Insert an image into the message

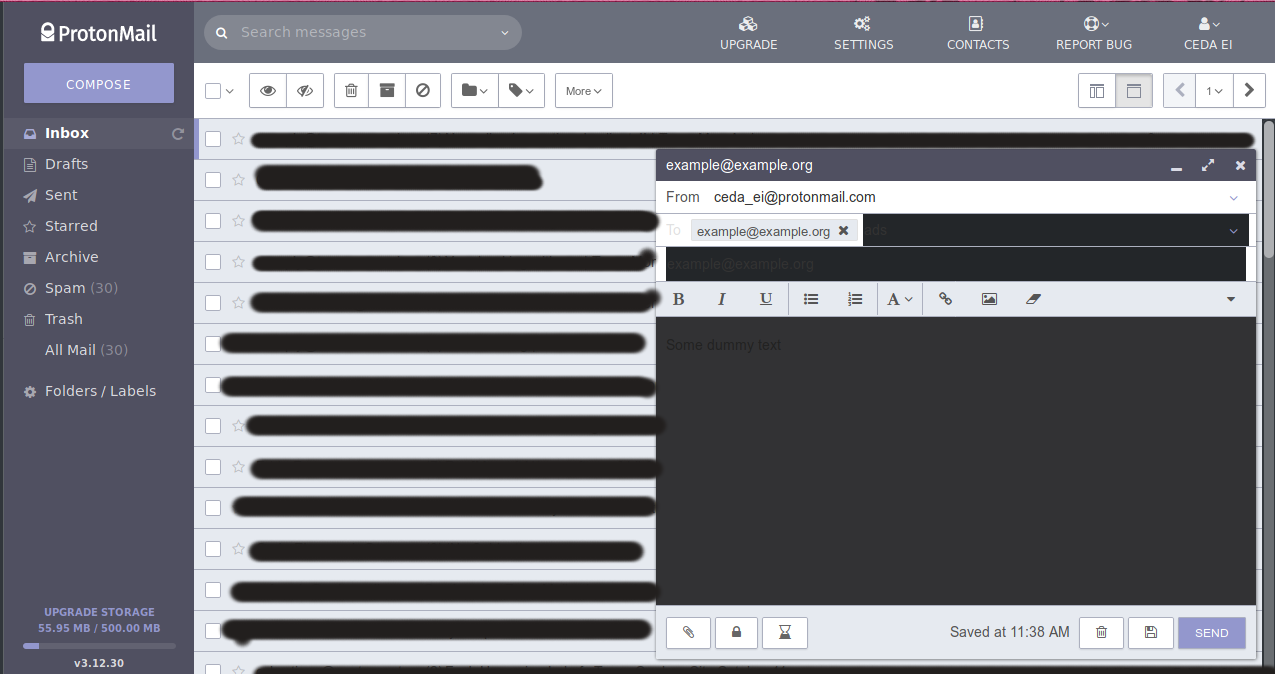(989, 299)
